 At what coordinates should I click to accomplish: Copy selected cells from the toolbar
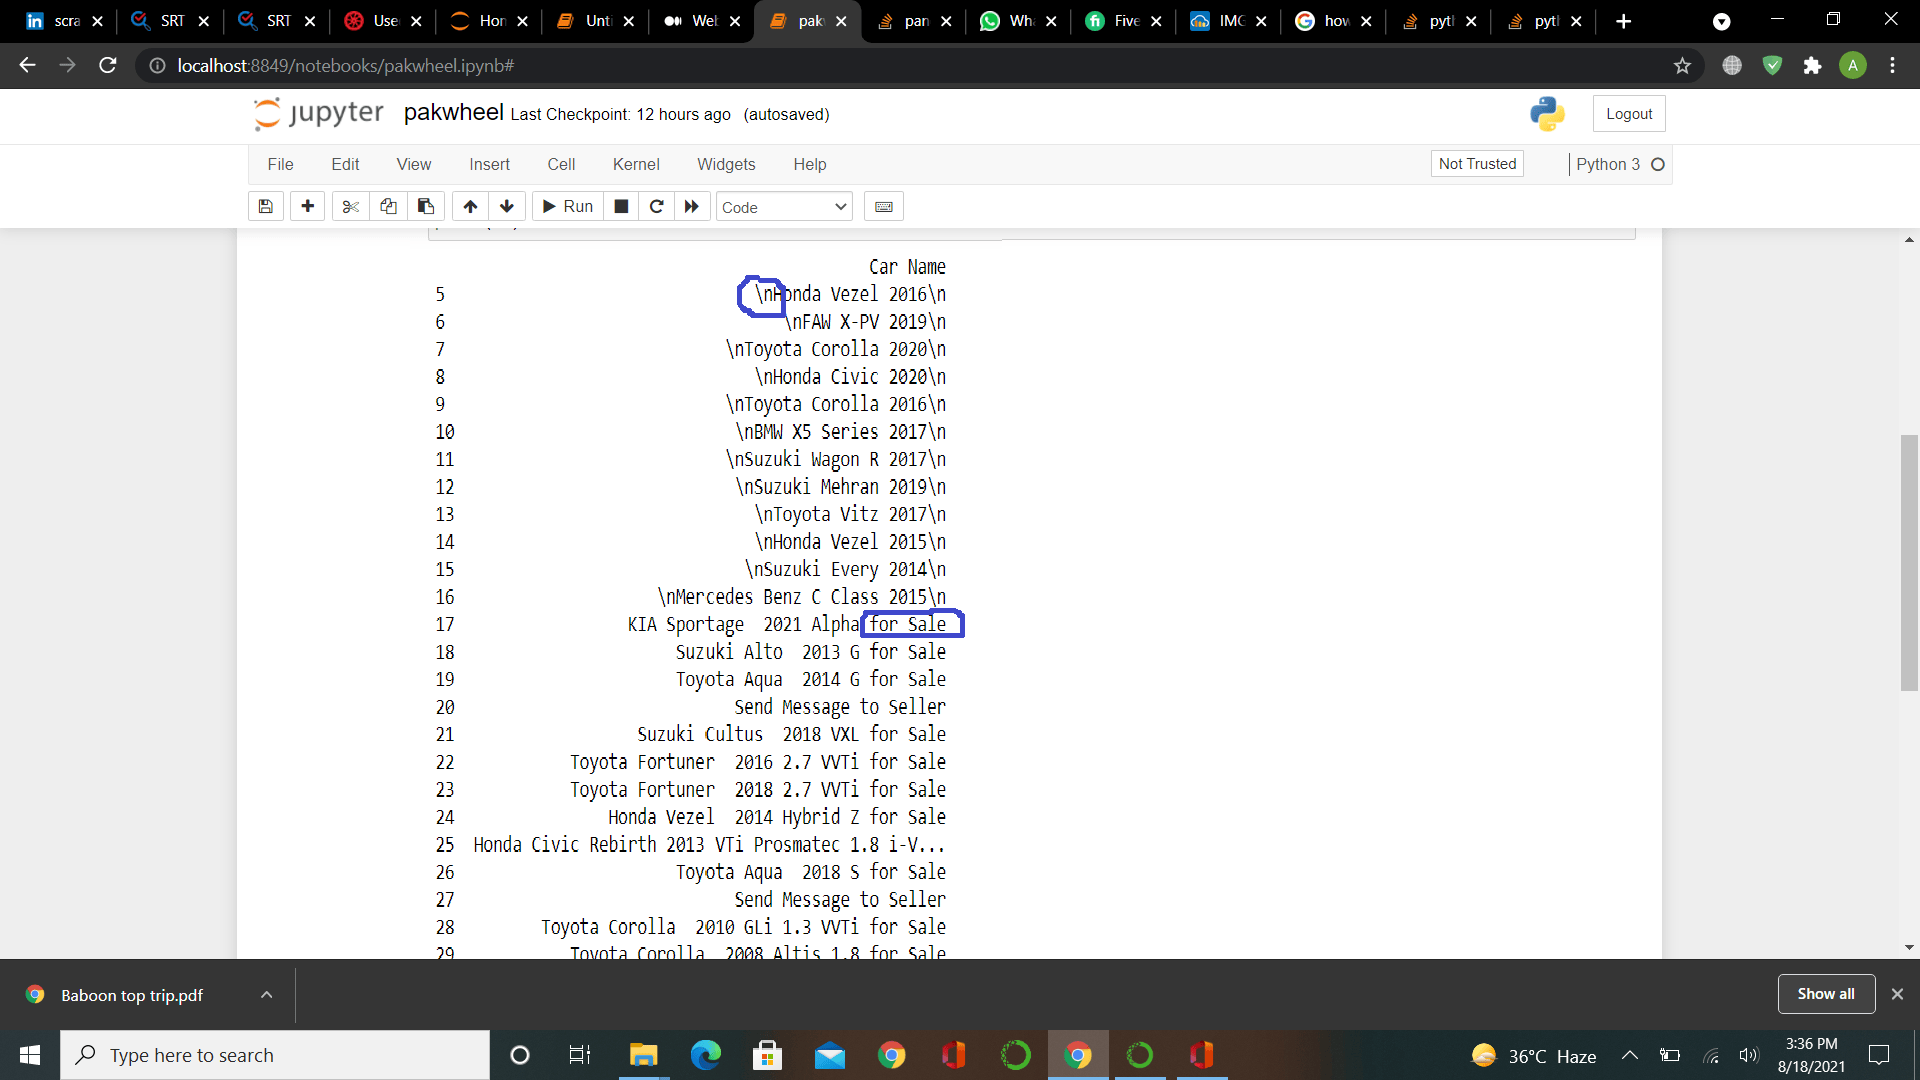[388, 207]
